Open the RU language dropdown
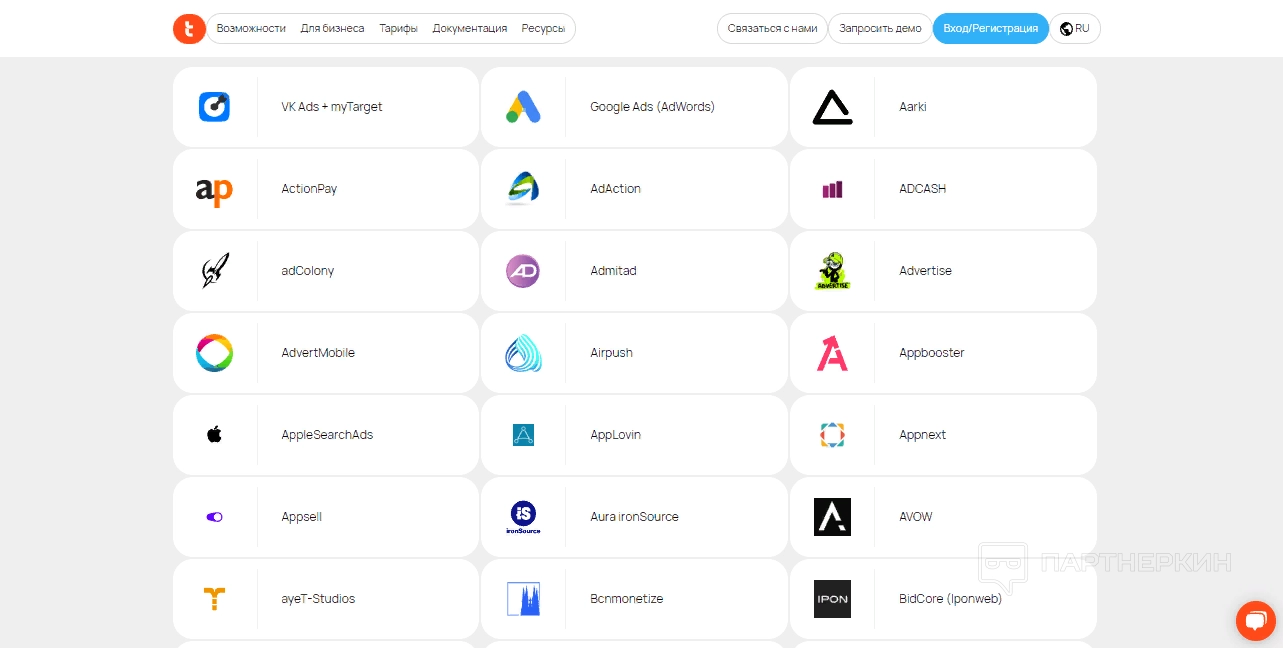 pyautogui.click(x=1075, y=29)
